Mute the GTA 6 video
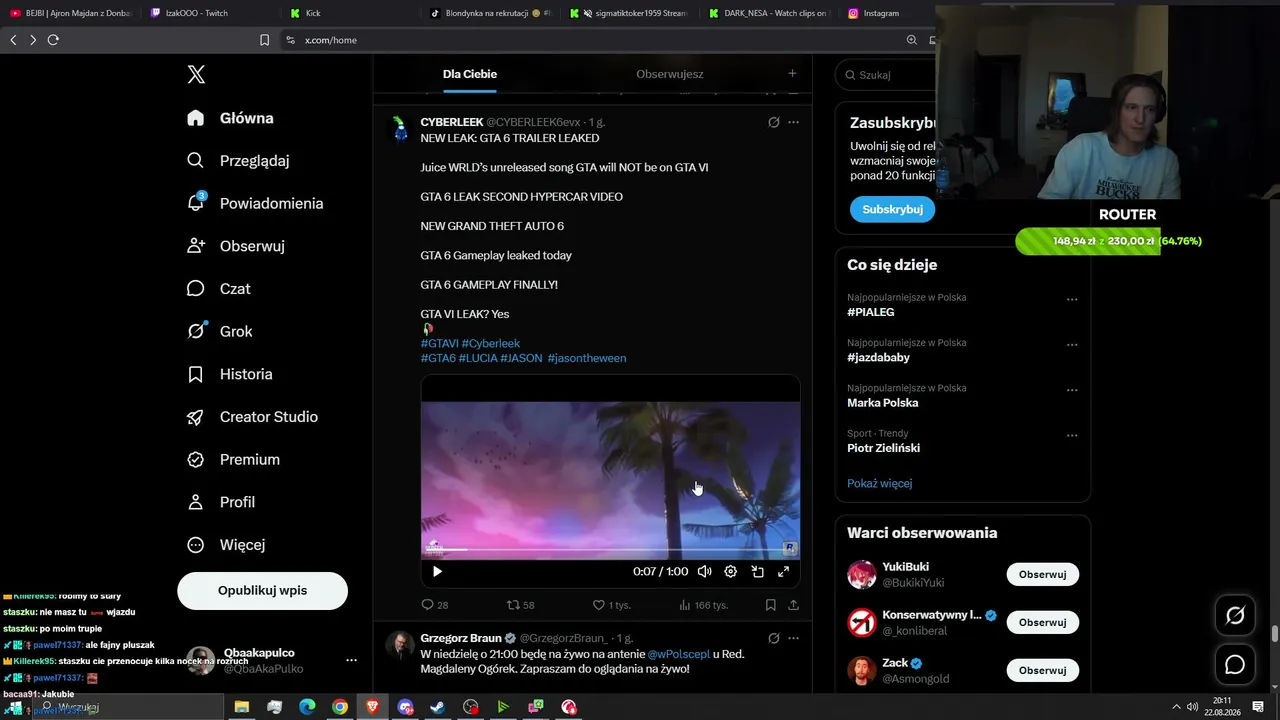 (x=705, y=572)
